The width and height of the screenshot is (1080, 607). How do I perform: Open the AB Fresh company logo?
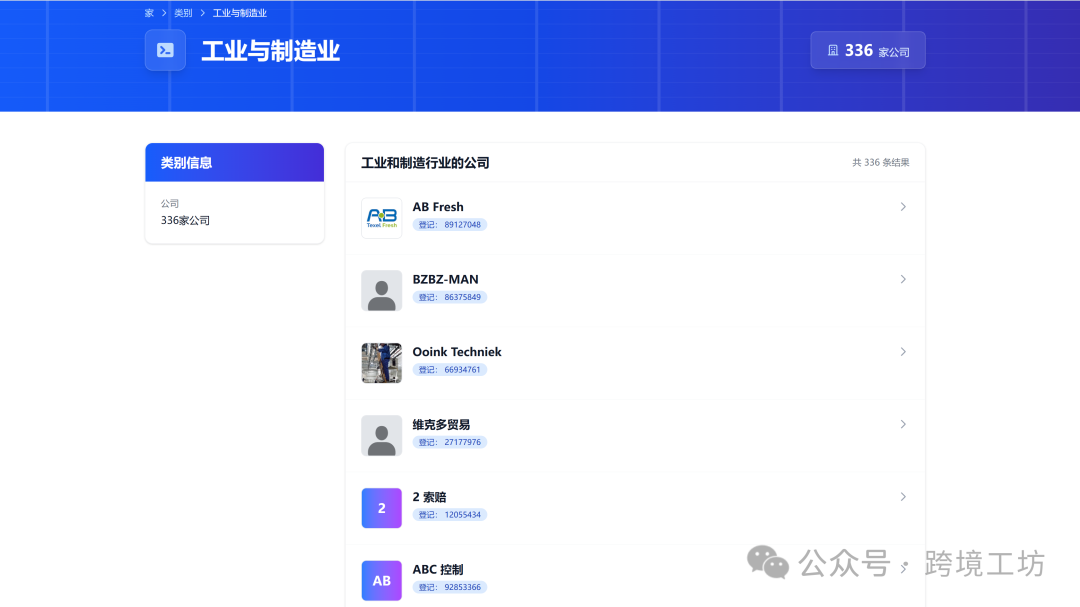point(381,218)
